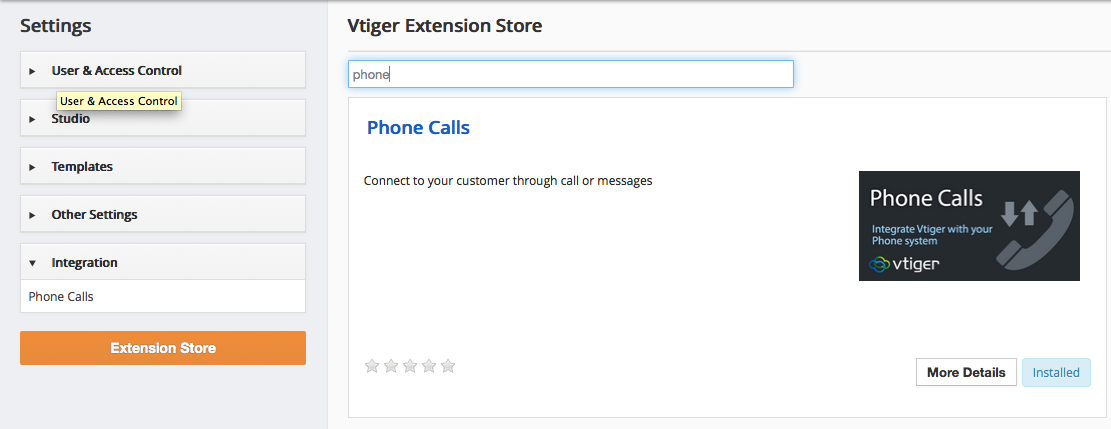Go to the Extension Store

click(163, 348)
